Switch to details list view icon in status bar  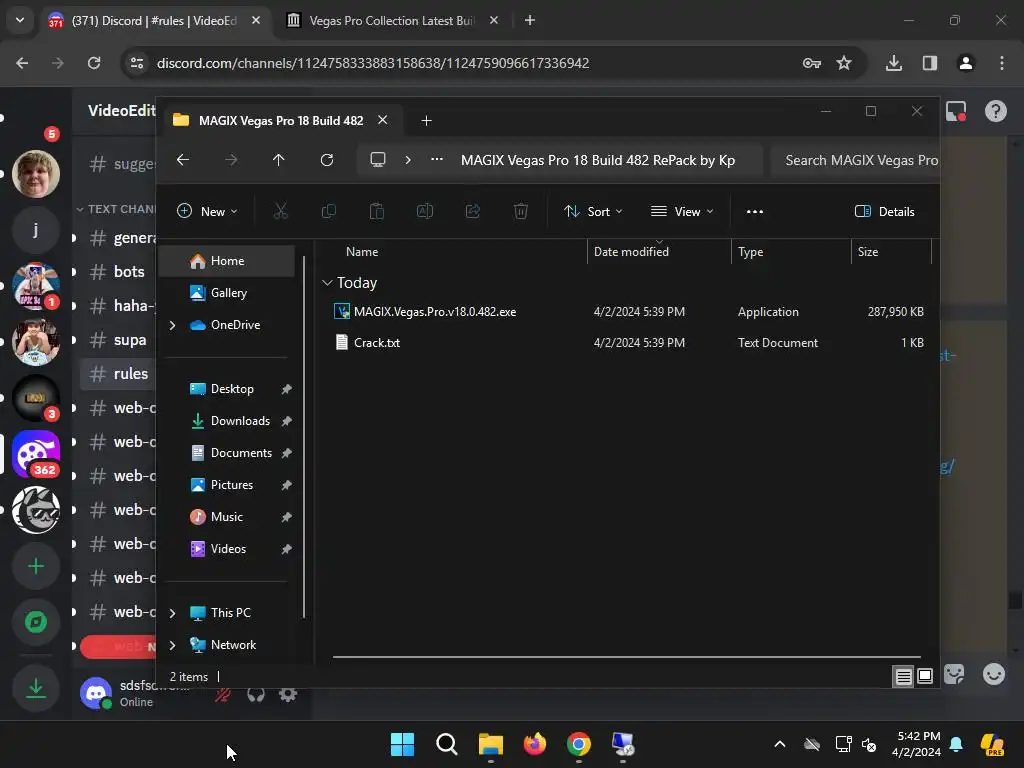[903, 677]
